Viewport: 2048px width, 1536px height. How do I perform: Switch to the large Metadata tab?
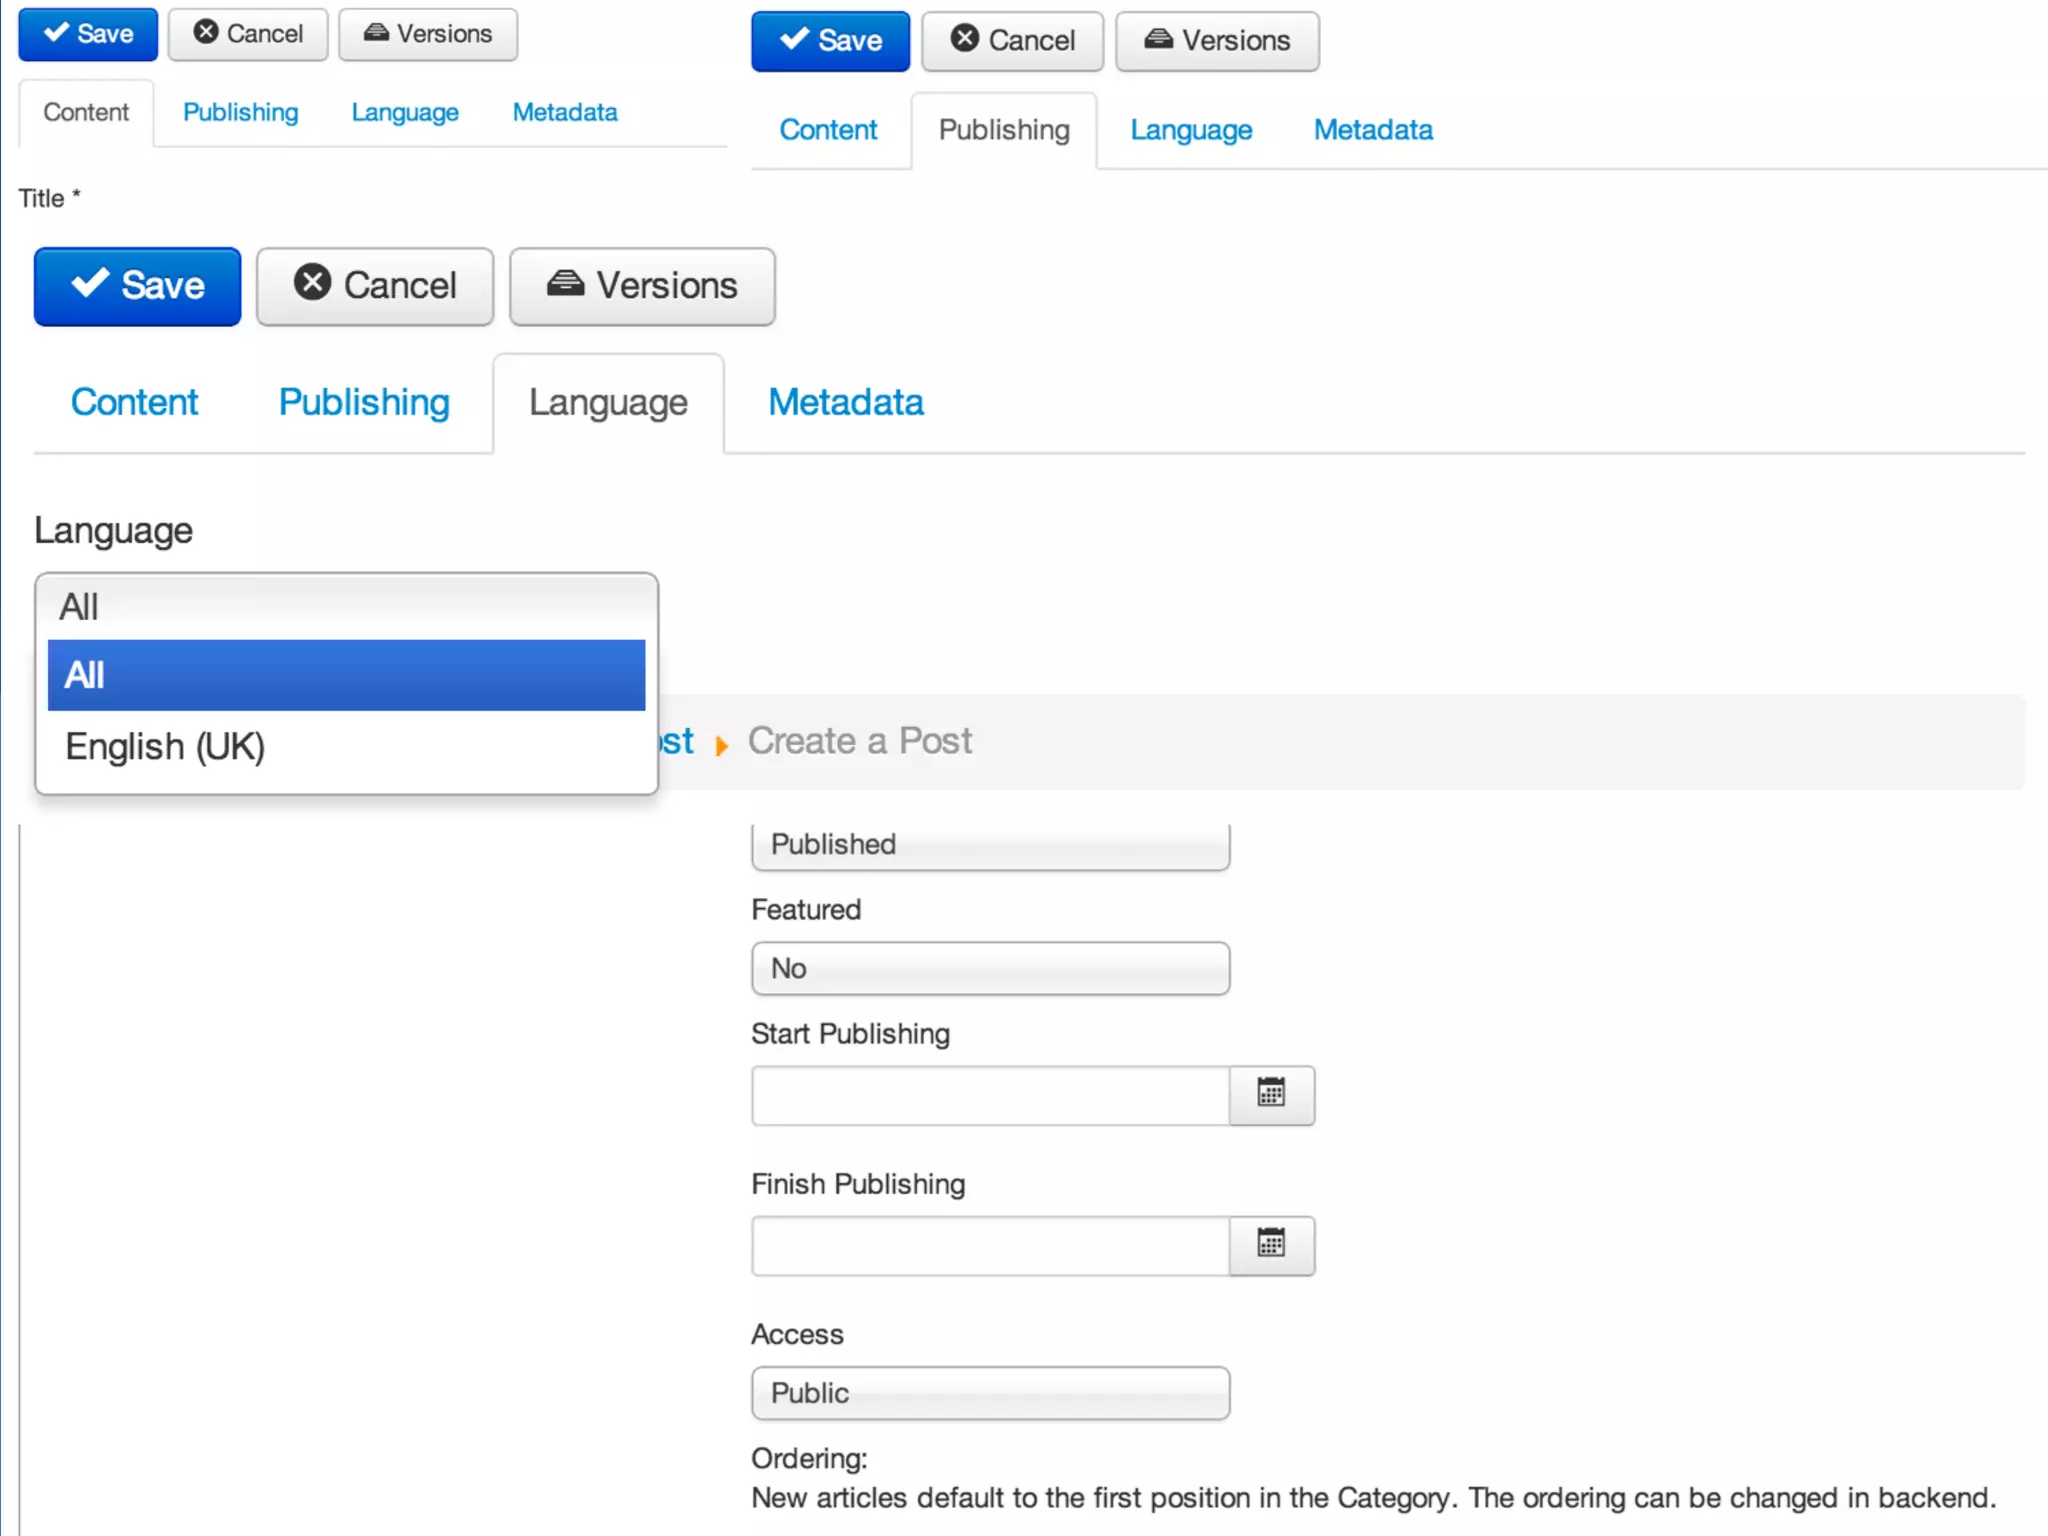[845, 402]
